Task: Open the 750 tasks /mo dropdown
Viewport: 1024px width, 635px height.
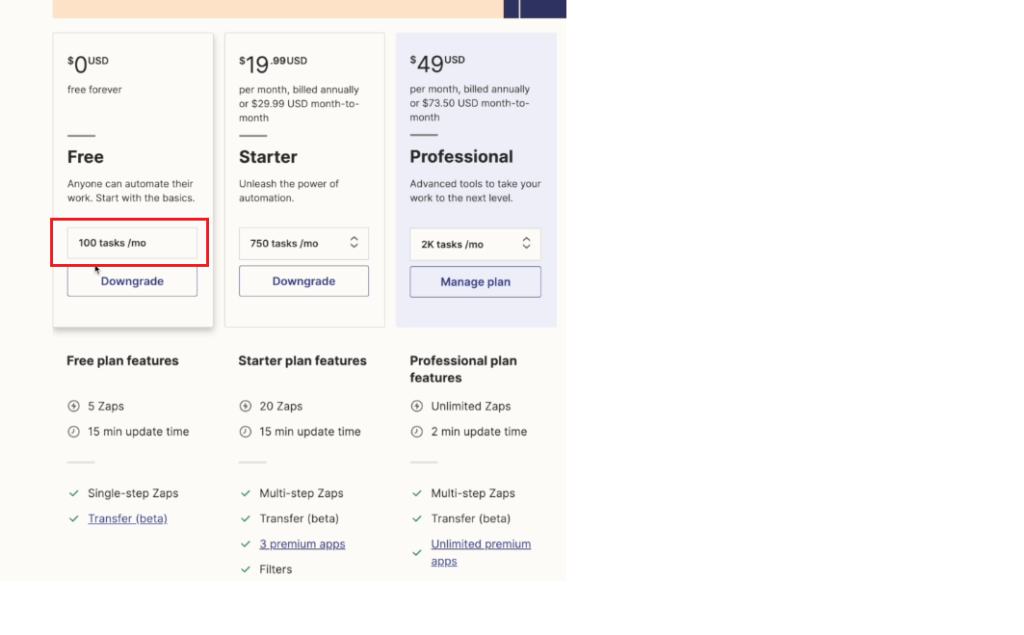Action: point(304,243)
